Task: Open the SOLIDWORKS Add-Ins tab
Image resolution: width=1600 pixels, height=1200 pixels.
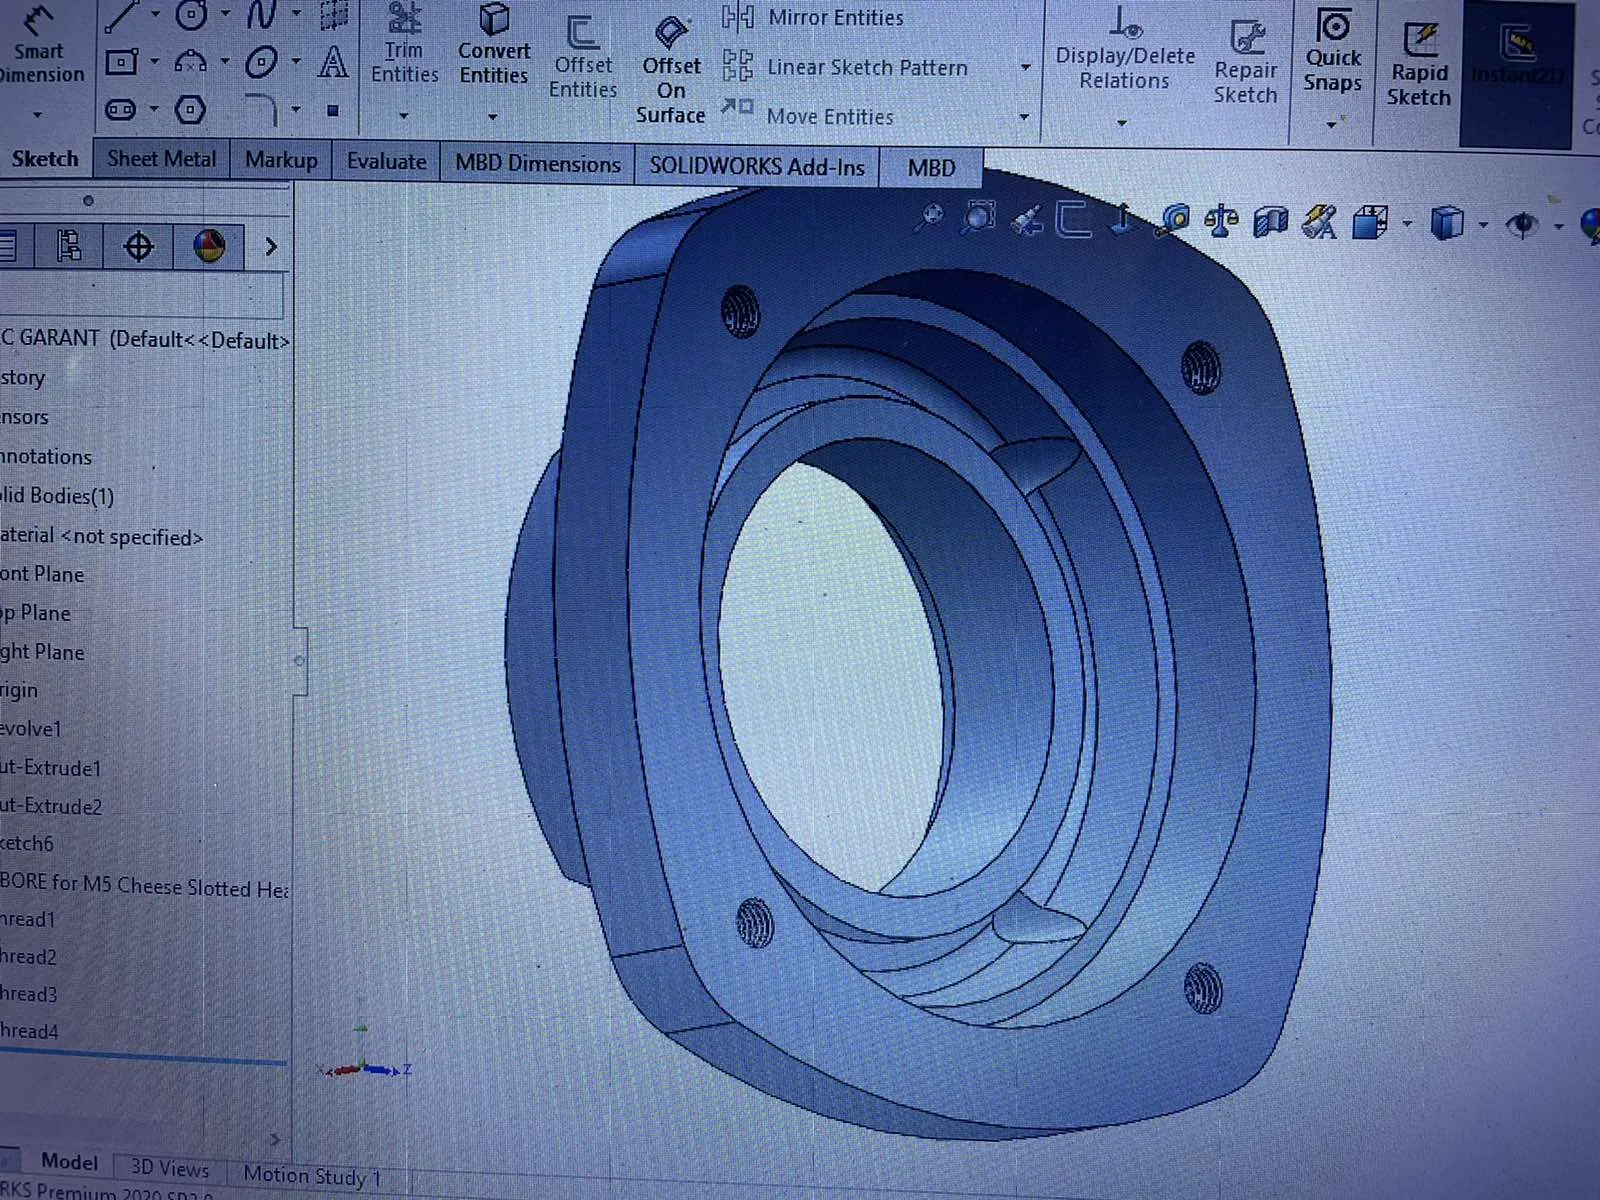Action: coord(757,166)
